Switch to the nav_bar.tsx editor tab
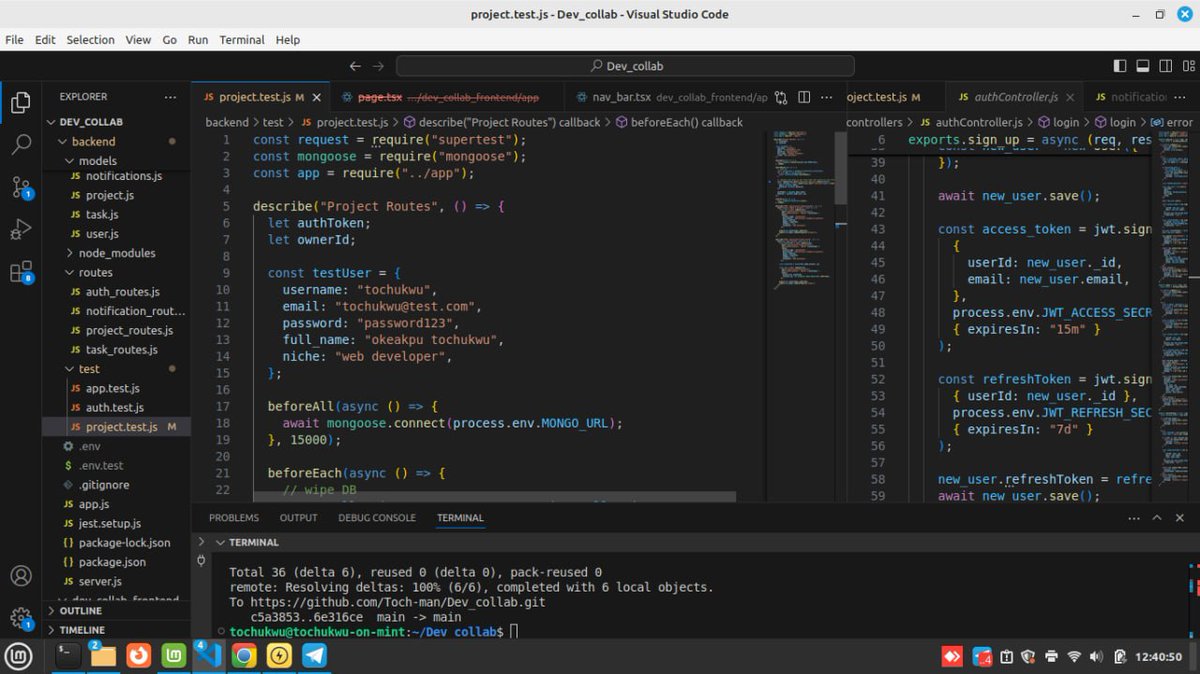 tap(671, 98)
